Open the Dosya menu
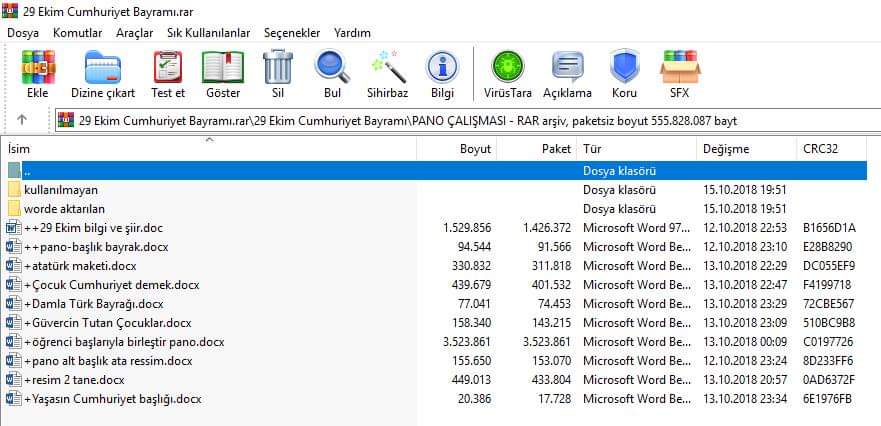 23,33
